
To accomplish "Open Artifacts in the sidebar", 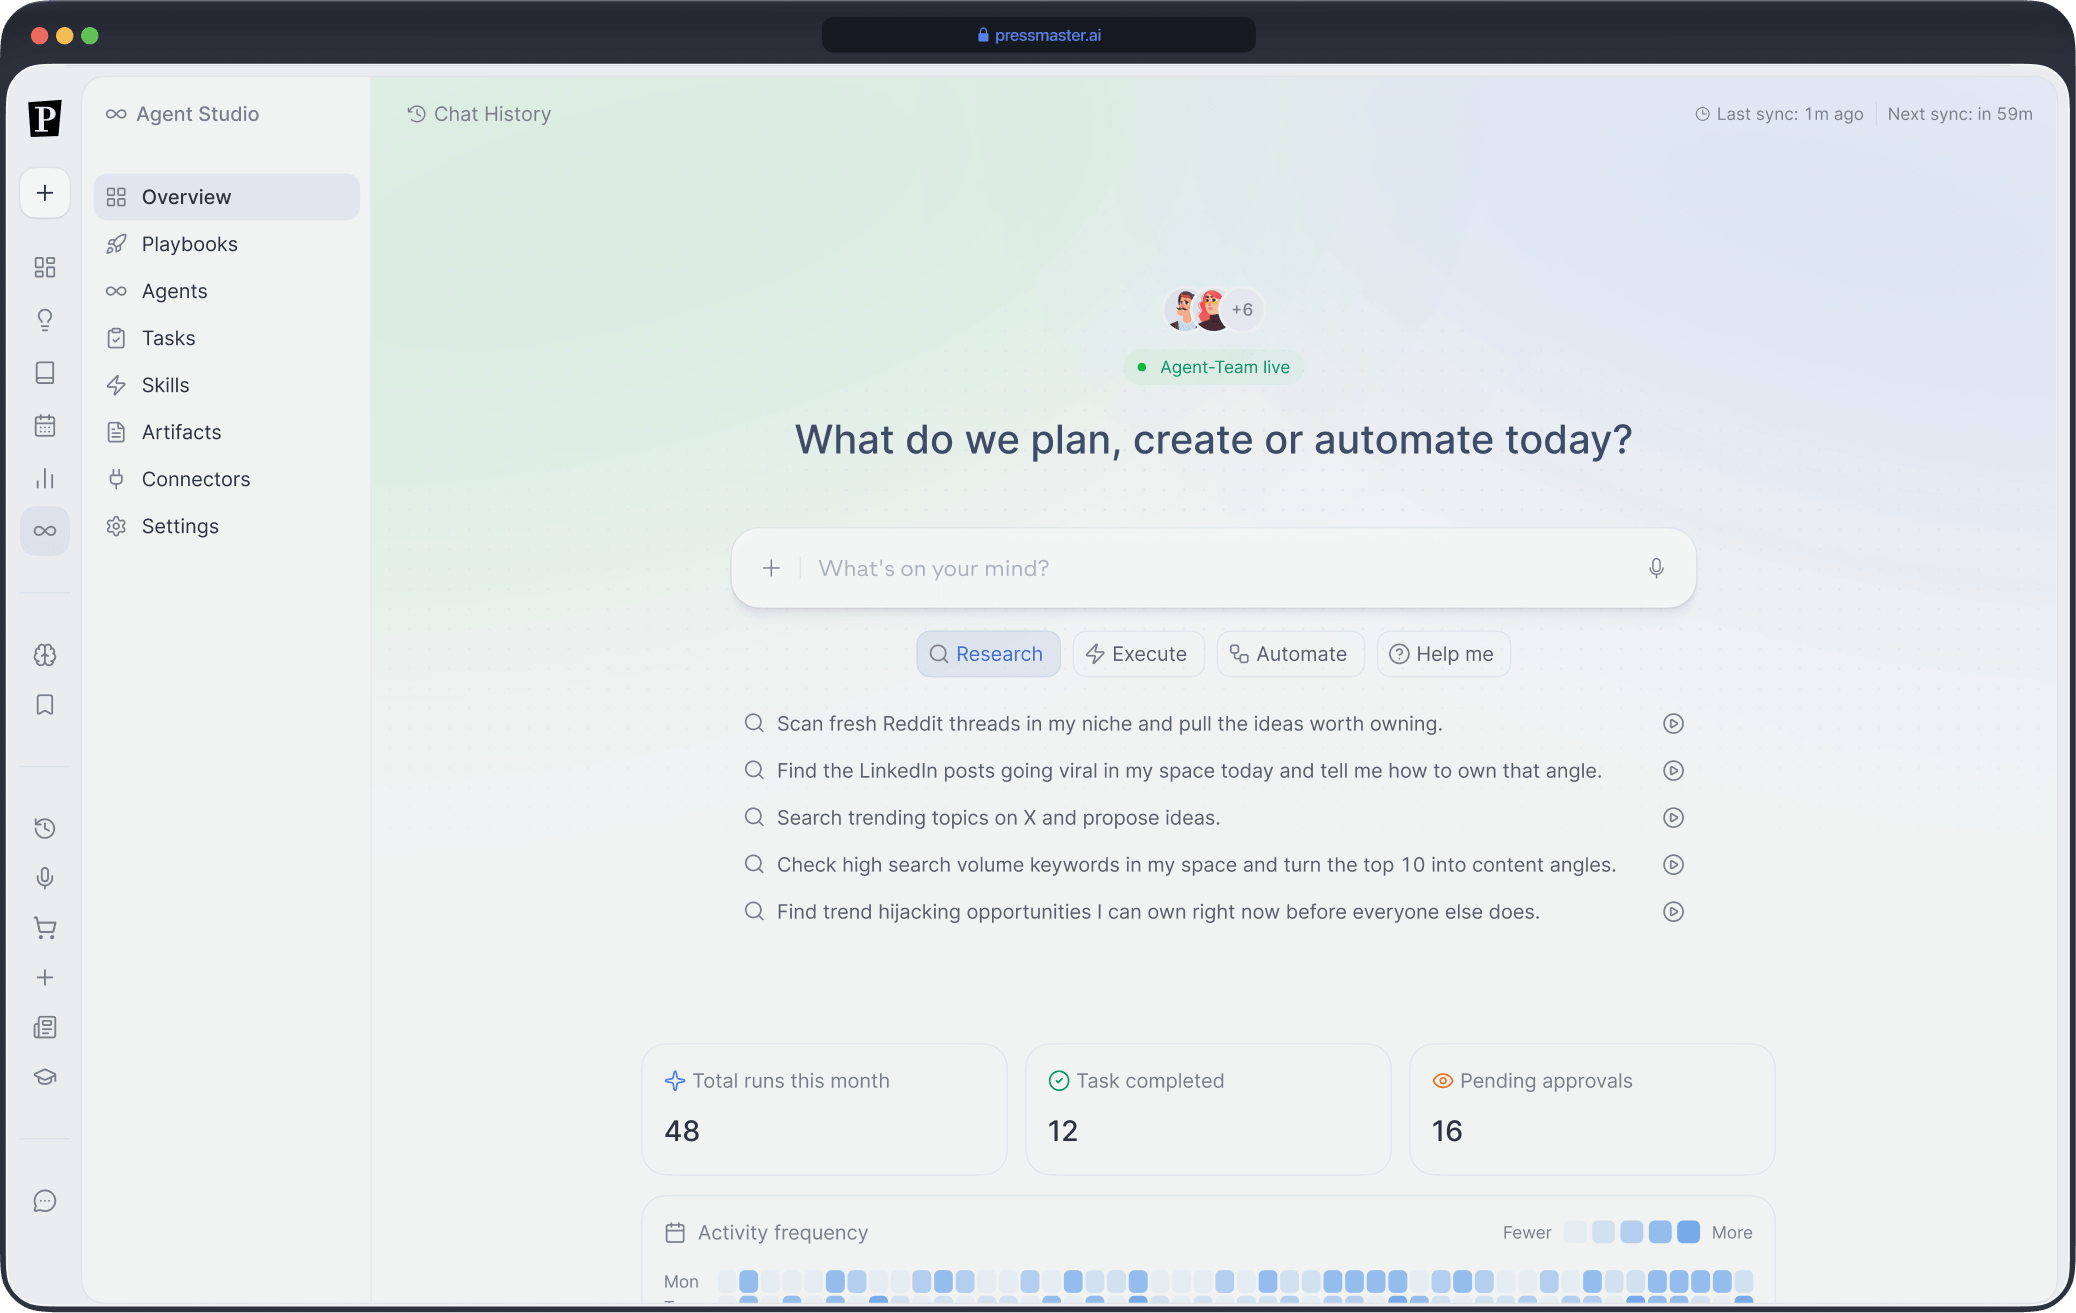I will pyautogui.click(x=227, y=432).
